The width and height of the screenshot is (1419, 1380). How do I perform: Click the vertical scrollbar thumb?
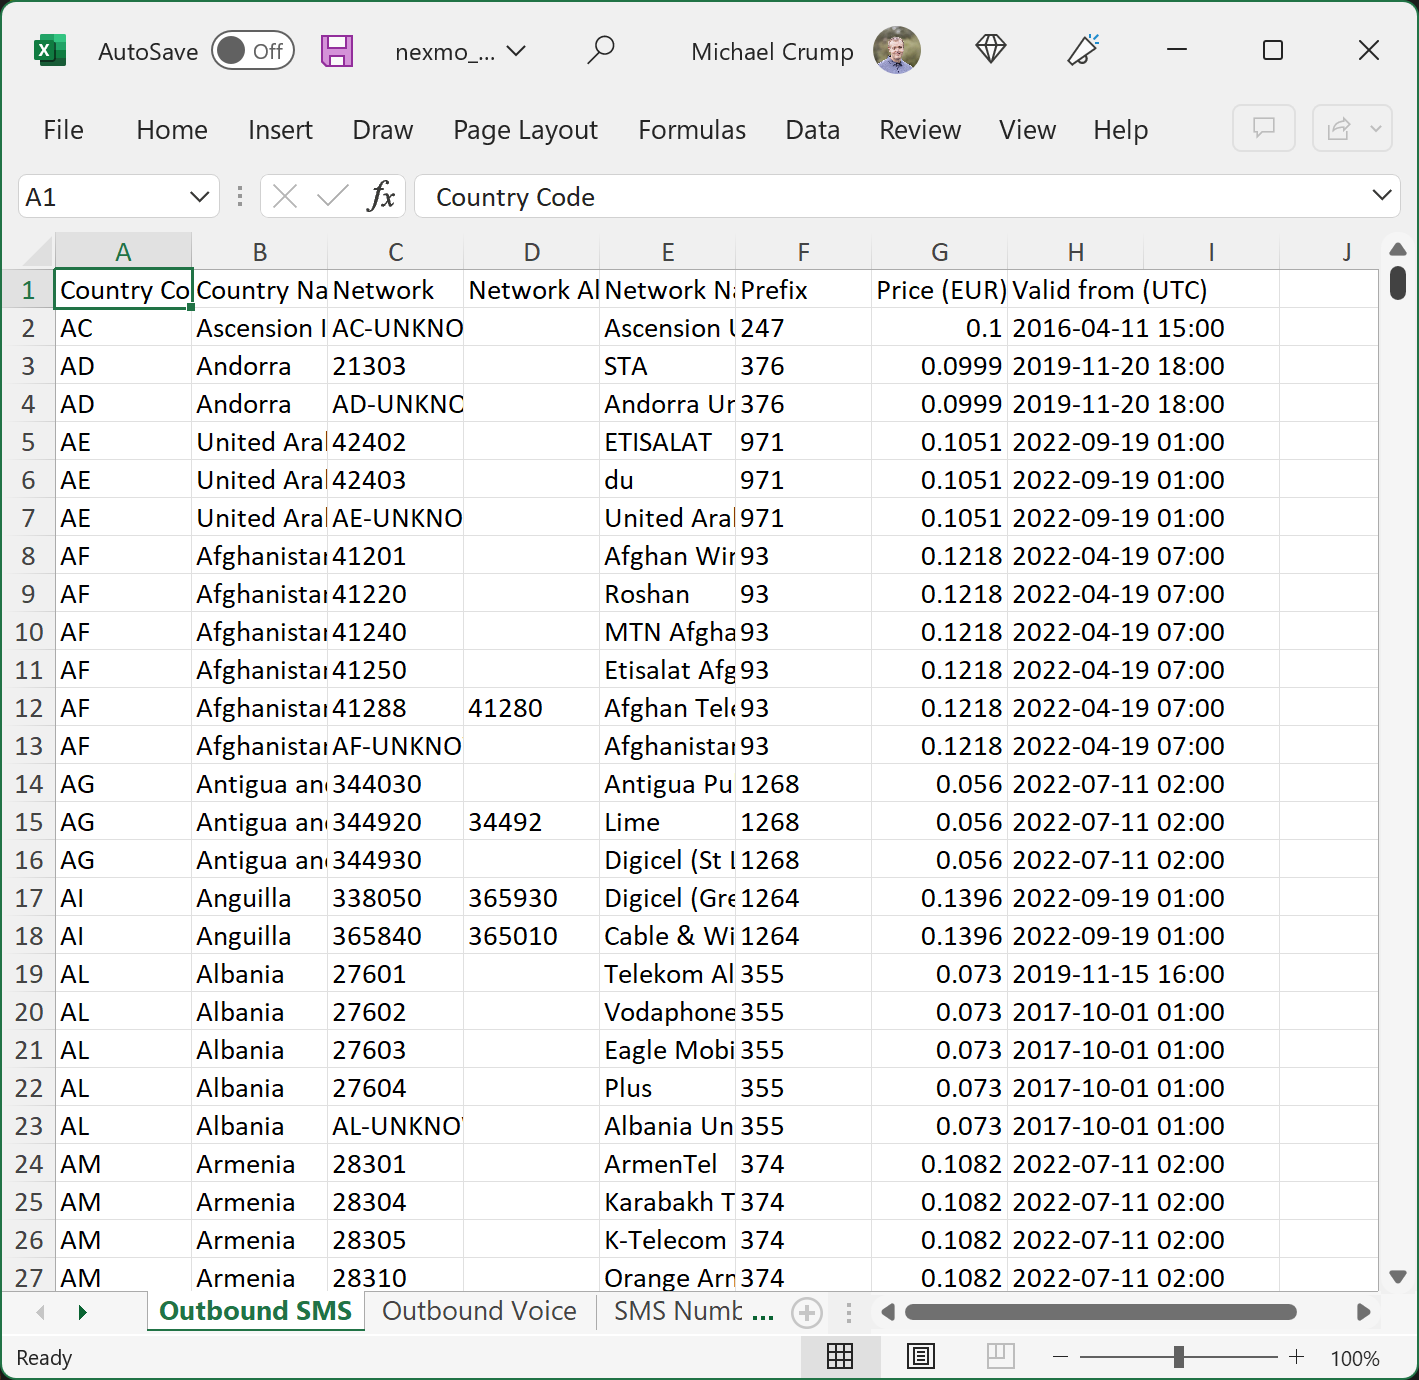1398,282
